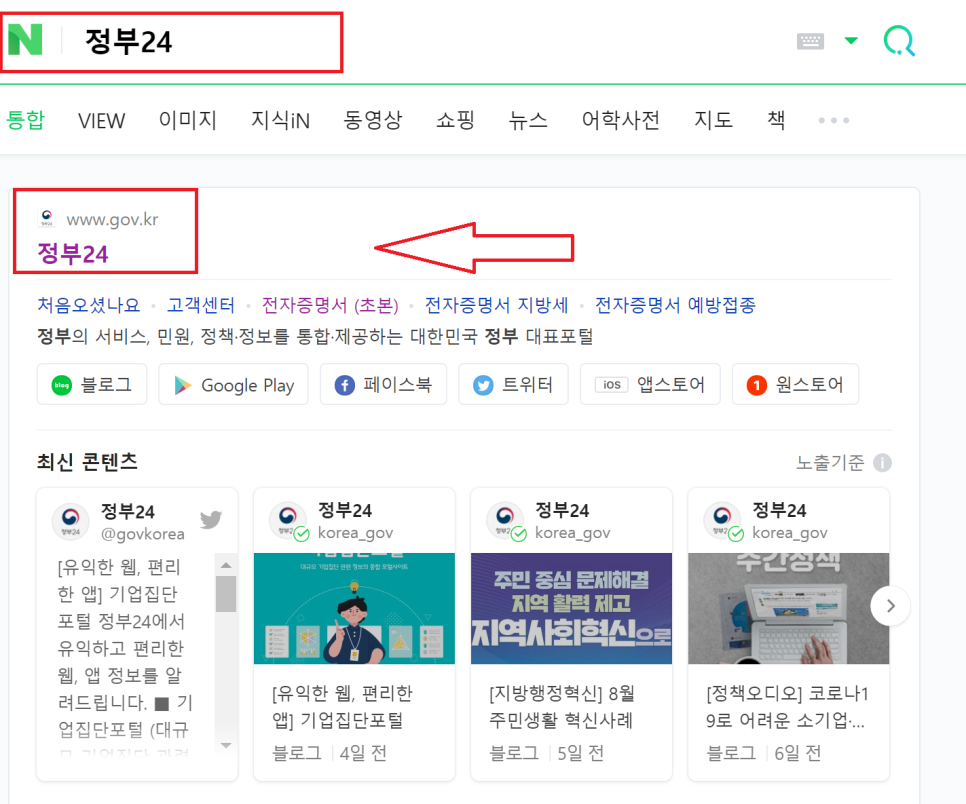Open the 동영상 tab

[x=373, y=120]
